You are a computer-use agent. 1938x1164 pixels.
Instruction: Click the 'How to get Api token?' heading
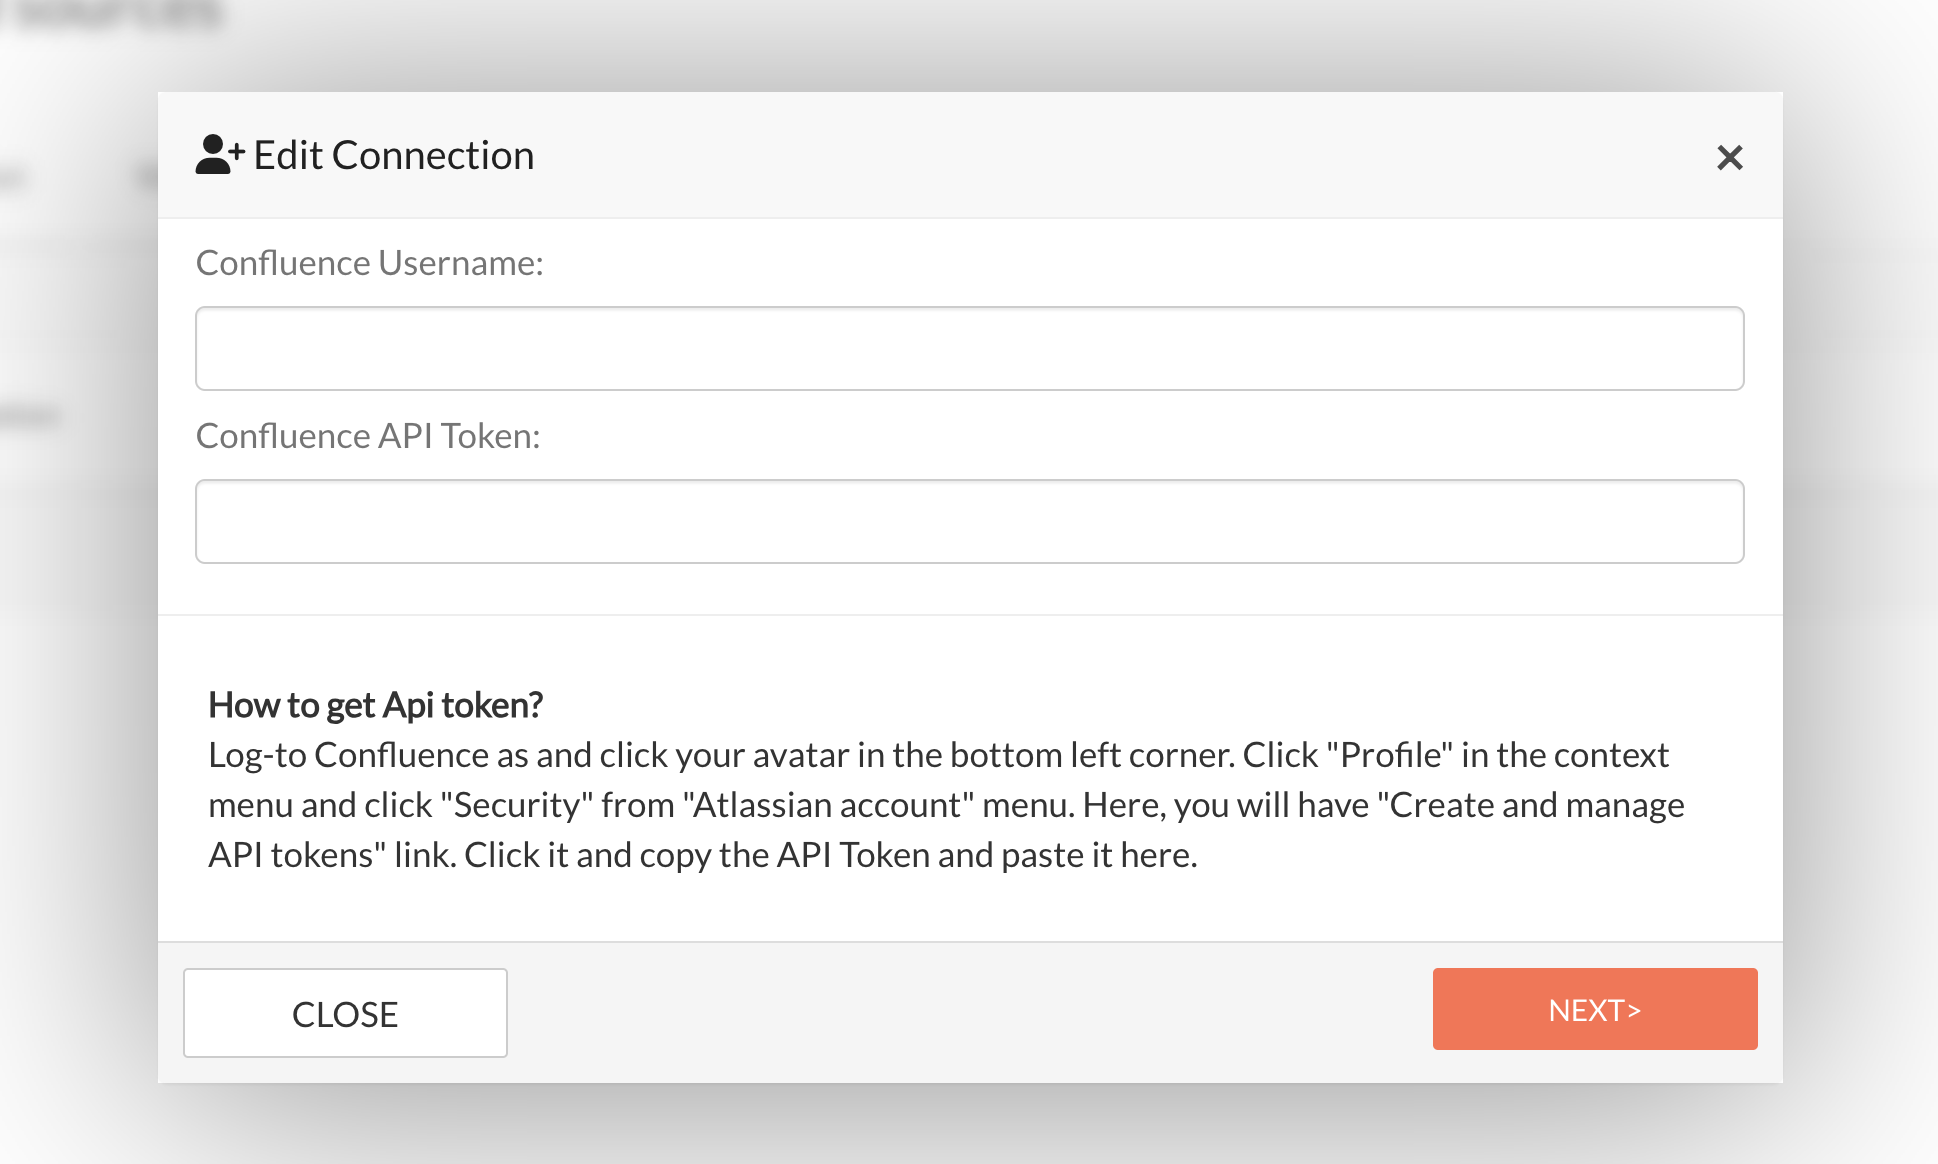coord(375,704)
